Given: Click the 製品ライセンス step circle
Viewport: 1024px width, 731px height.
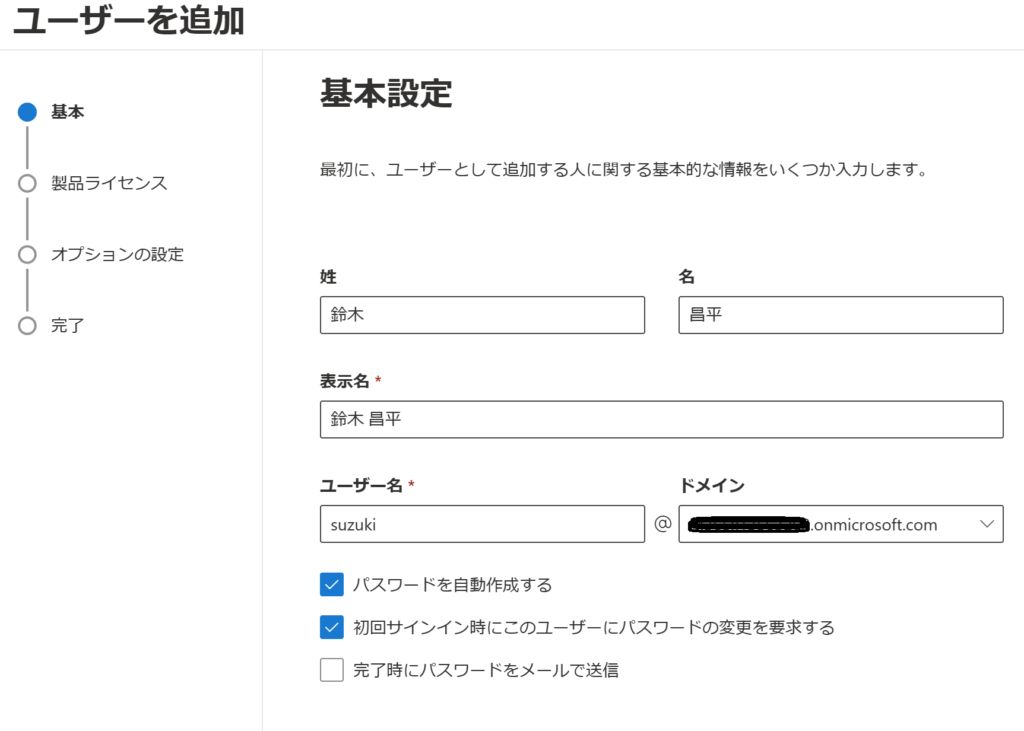Looking at the screenshot, I should tap(27, 183).
